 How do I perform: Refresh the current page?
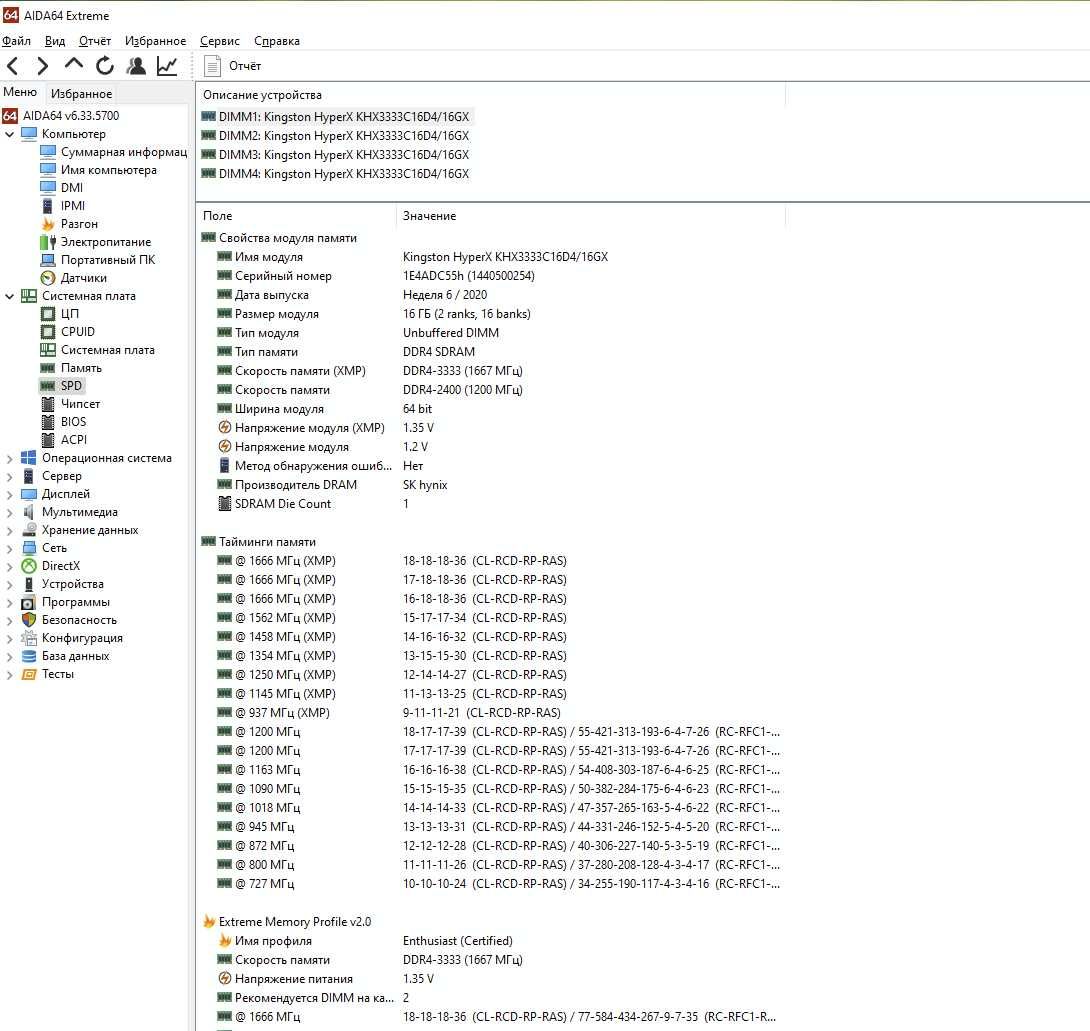(x=105, y=66)
